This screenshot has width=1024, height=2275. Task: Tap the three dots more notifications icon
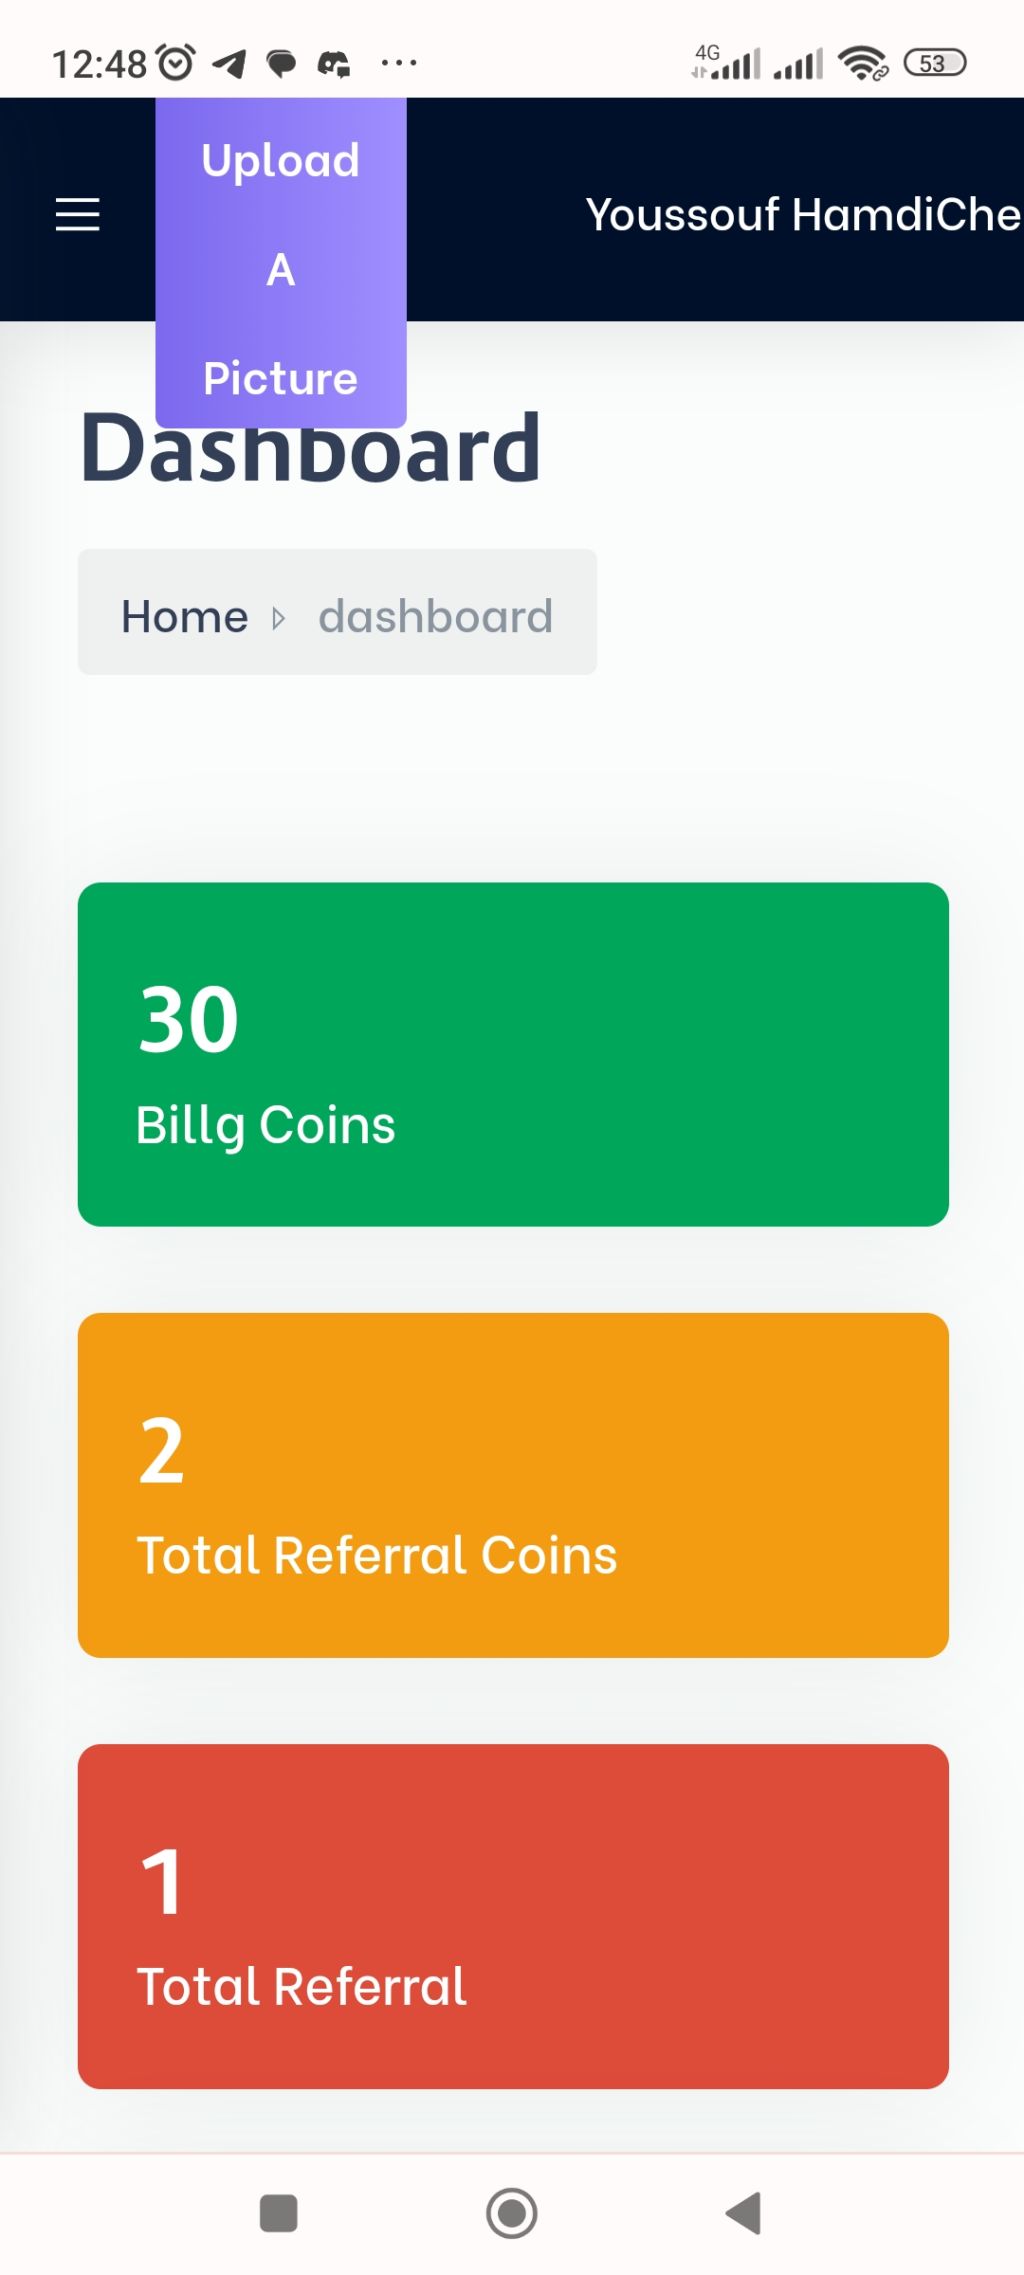point(399,63)
